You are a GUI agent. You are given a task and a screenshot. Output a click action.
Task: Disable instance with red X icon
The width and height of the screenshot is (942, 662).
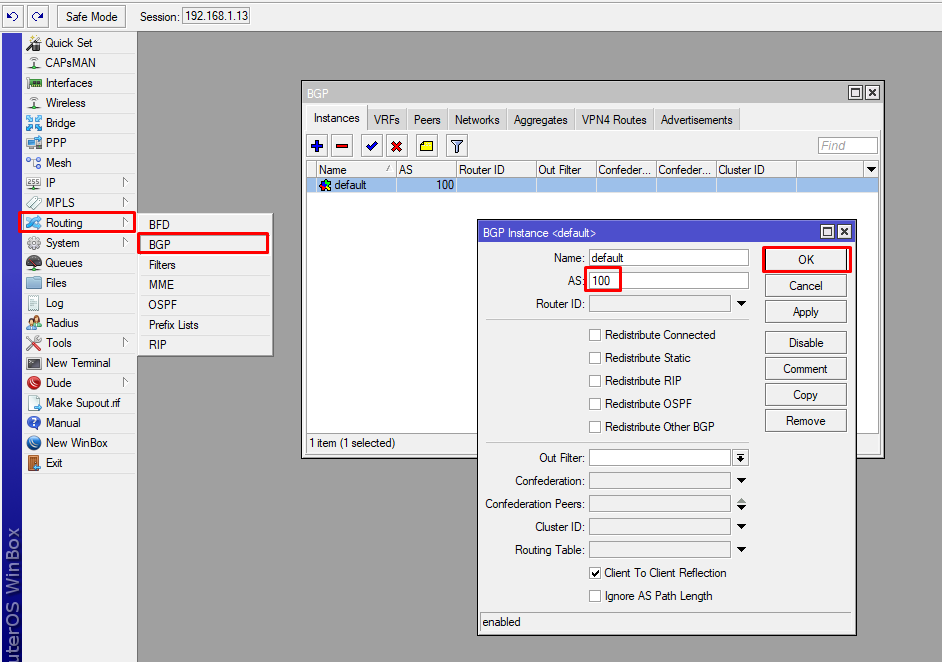pyautogui.click(x=397, y=146)
